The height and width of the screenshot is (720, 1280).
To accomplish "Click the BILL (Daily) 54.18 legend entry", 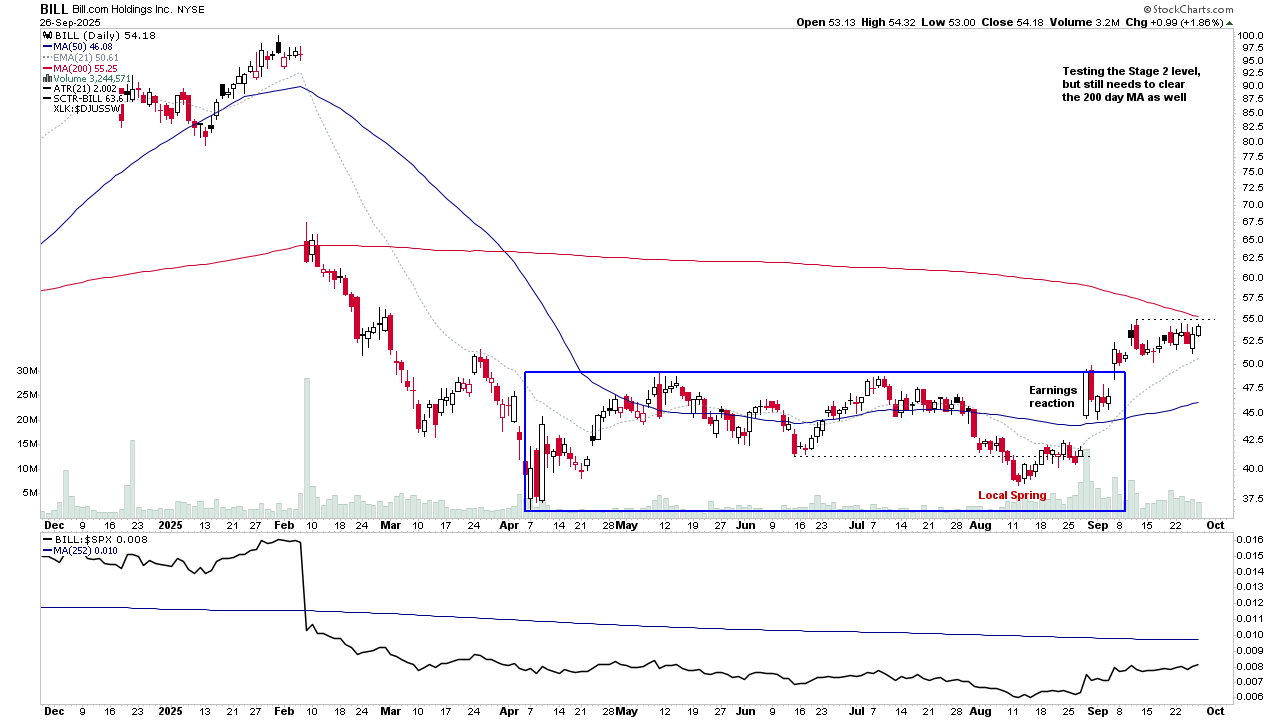I will [98, 36].
